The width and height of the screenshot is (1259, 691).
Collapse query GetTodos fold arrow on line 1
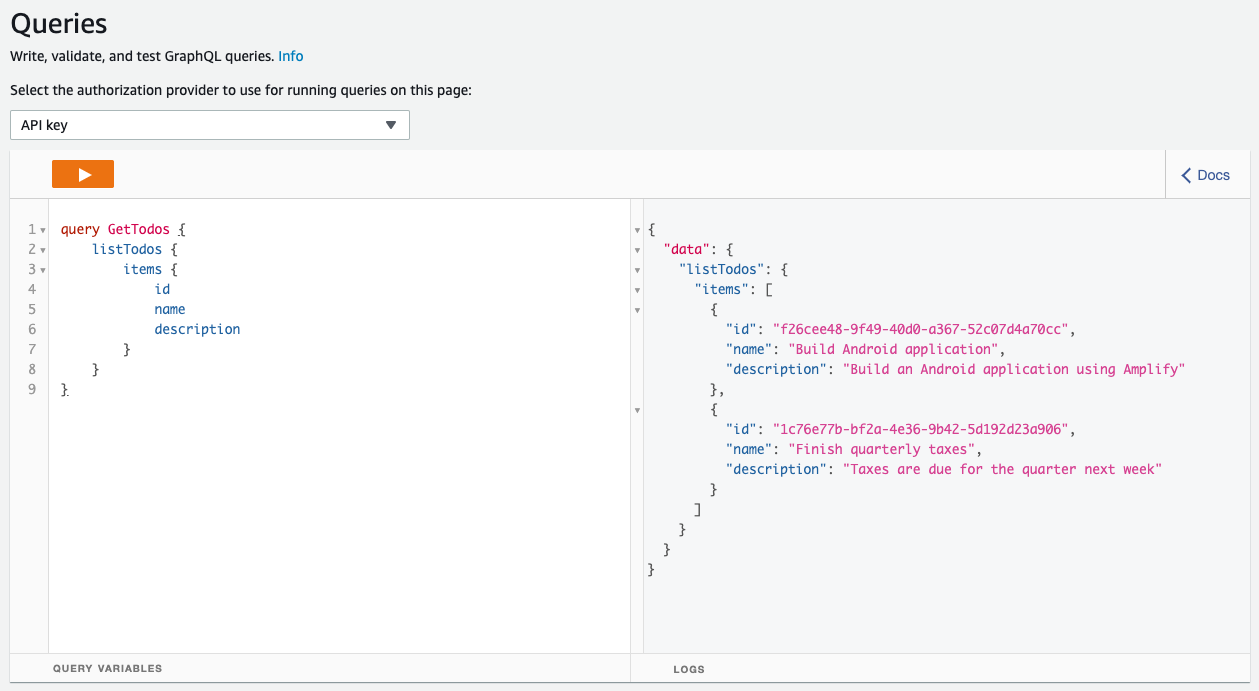(x=43, y=230)
